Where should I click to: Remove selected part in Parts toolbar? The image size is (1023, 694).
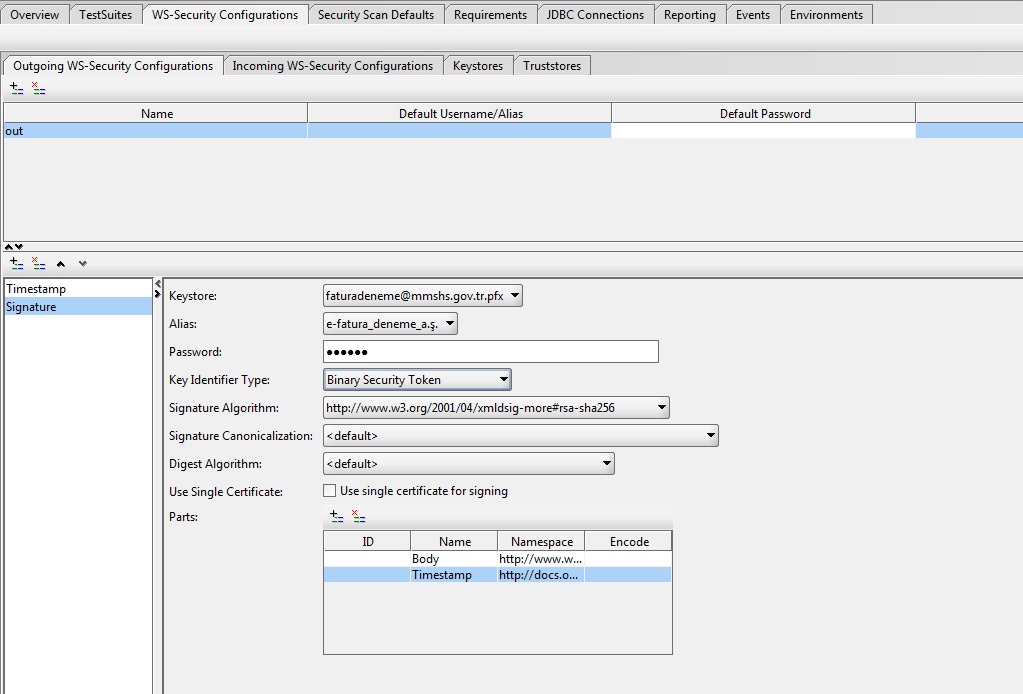[359, 517]
